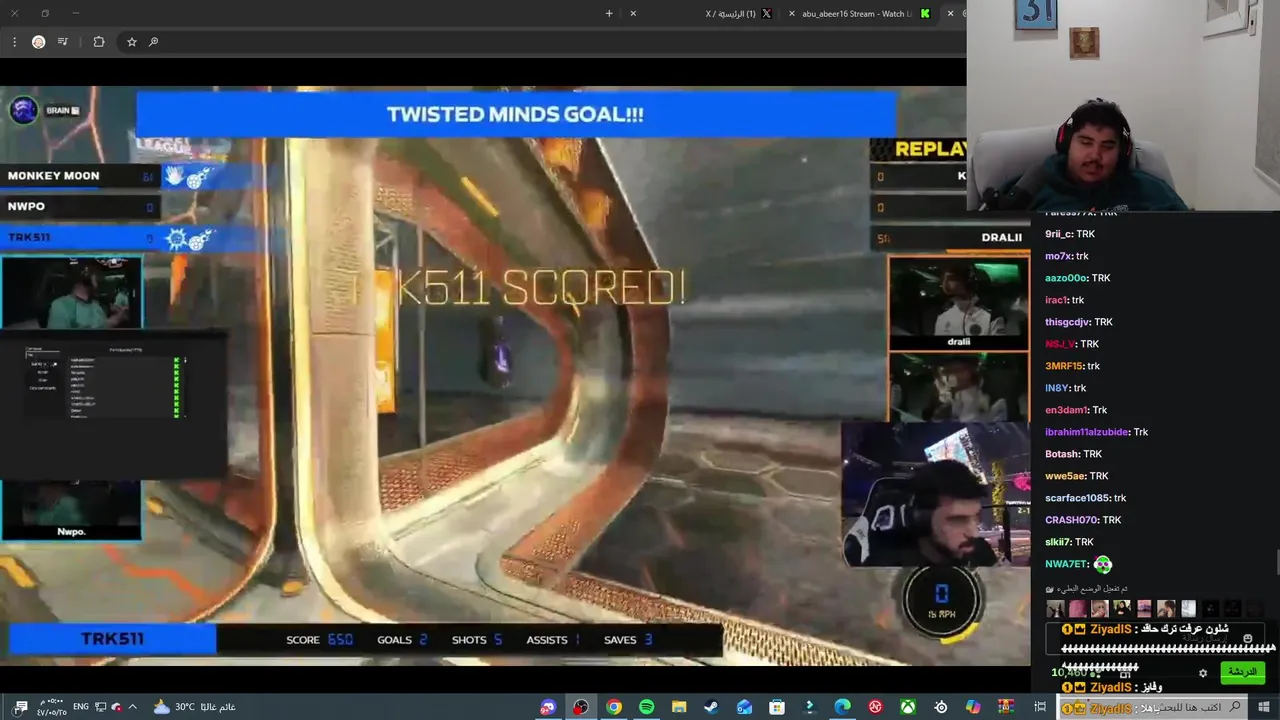This screenshot has height=720, width=1280.
Task: Click username slkii7 in chat
Action: click(x=1057, y=542)
